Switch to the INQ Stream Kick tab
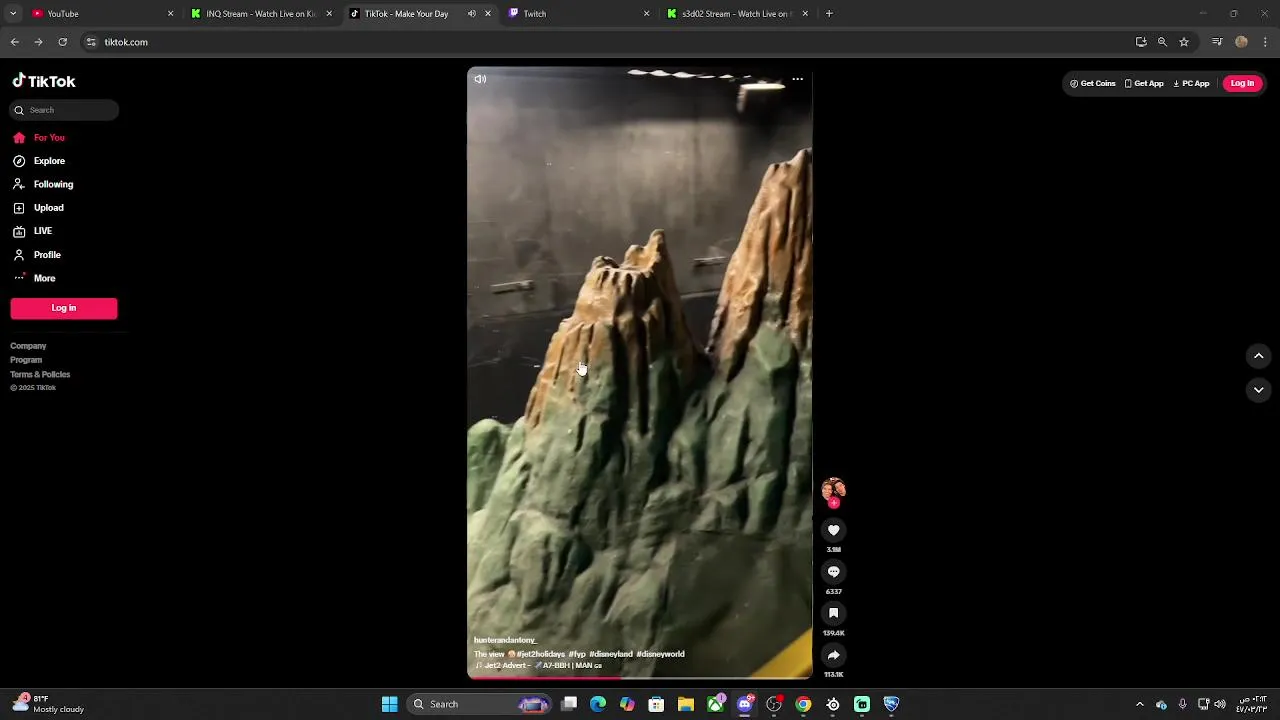 (260, 14)
